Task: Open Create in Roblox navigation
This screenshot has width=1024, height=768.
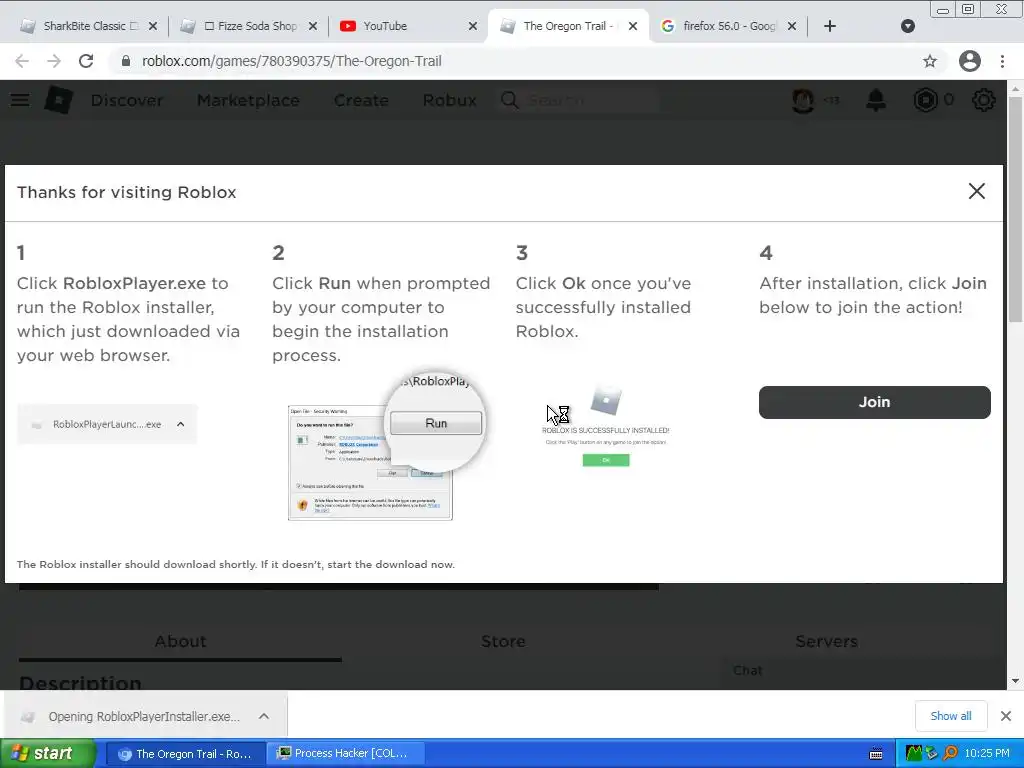Action: coord(361,100)
